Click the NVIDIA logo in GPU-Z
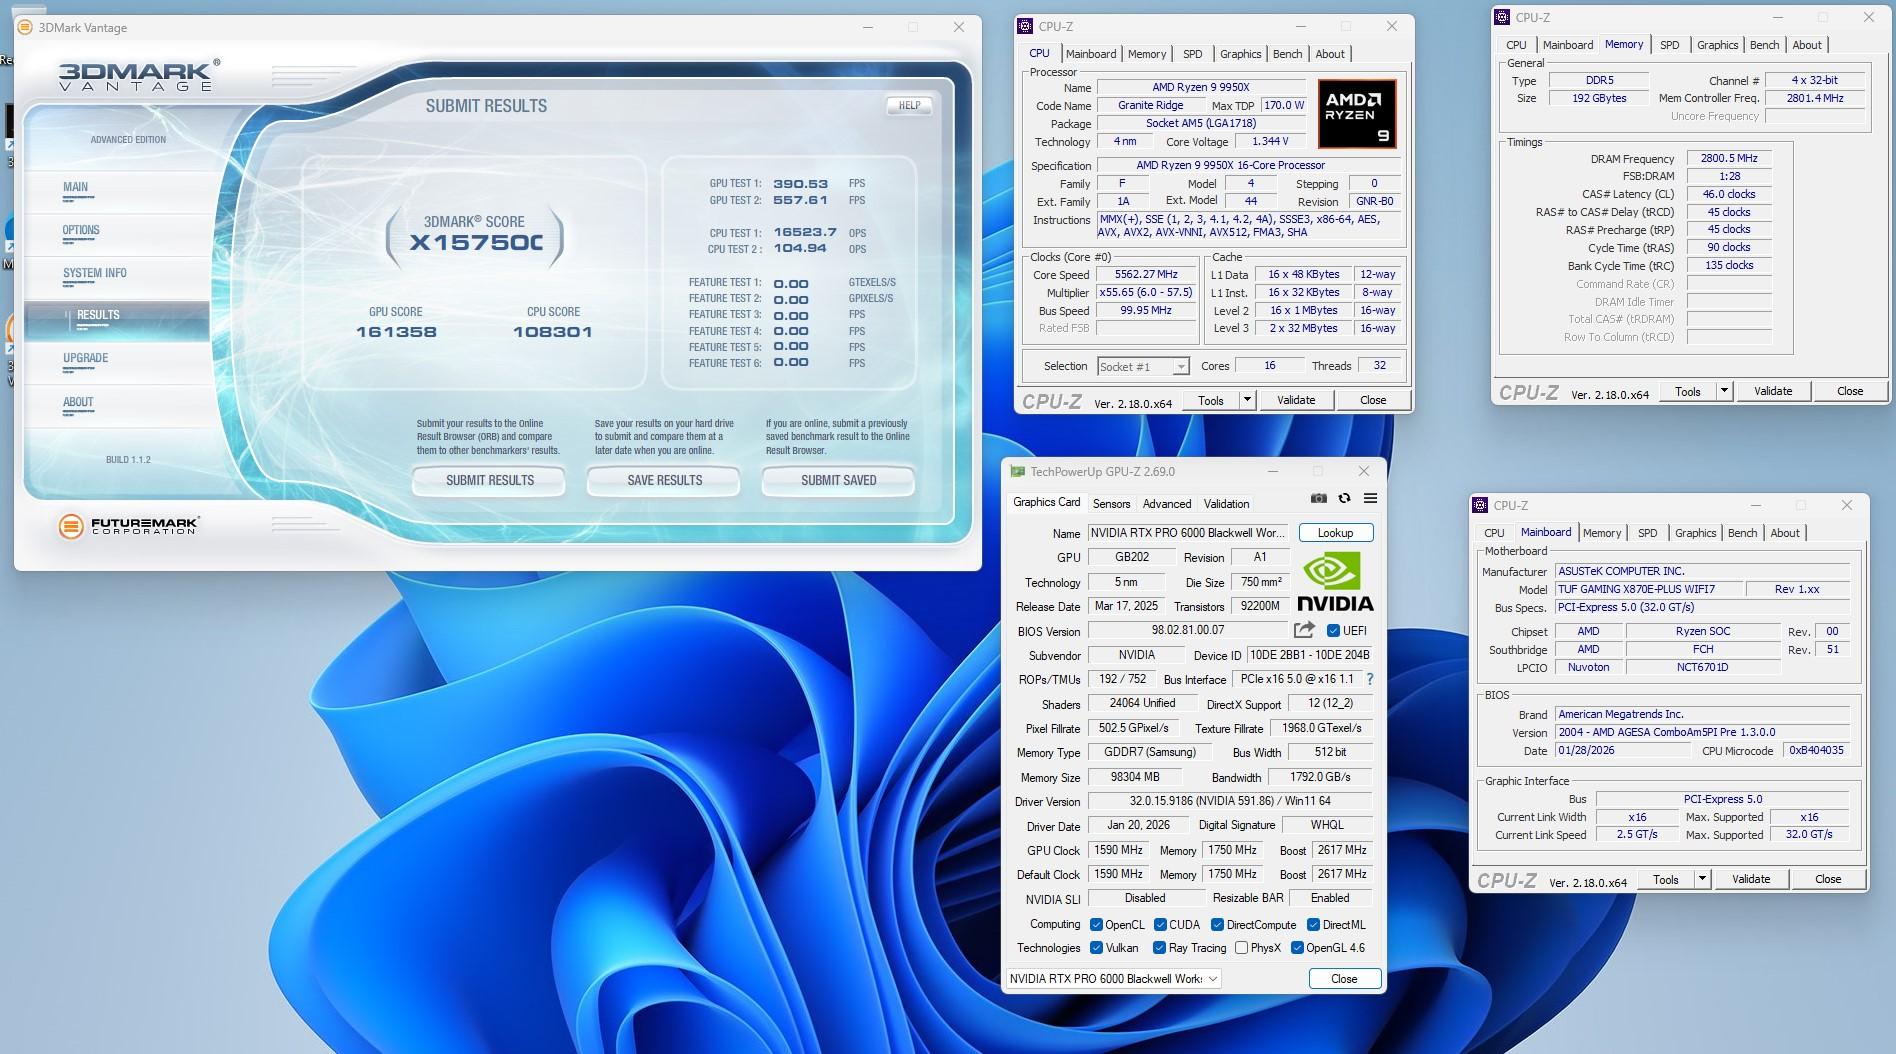This screenshot has width=1896, height=1054. (1334, 582)
